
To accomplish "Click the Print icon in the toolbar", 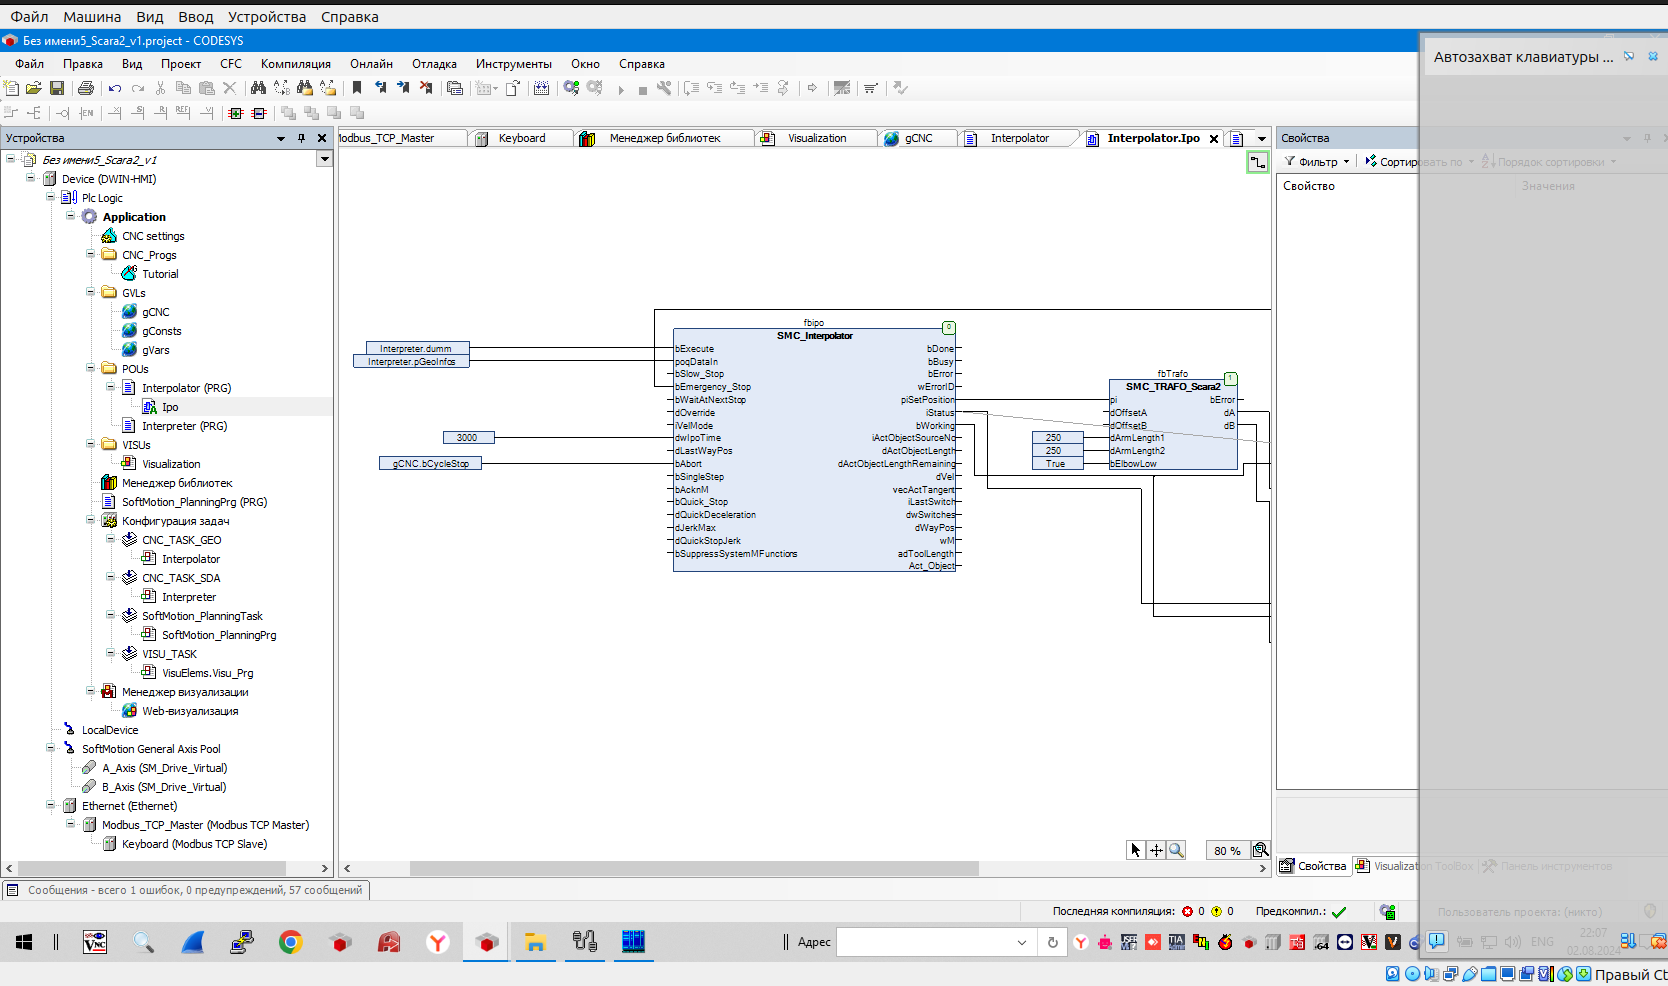I will (x=86, y=88).
